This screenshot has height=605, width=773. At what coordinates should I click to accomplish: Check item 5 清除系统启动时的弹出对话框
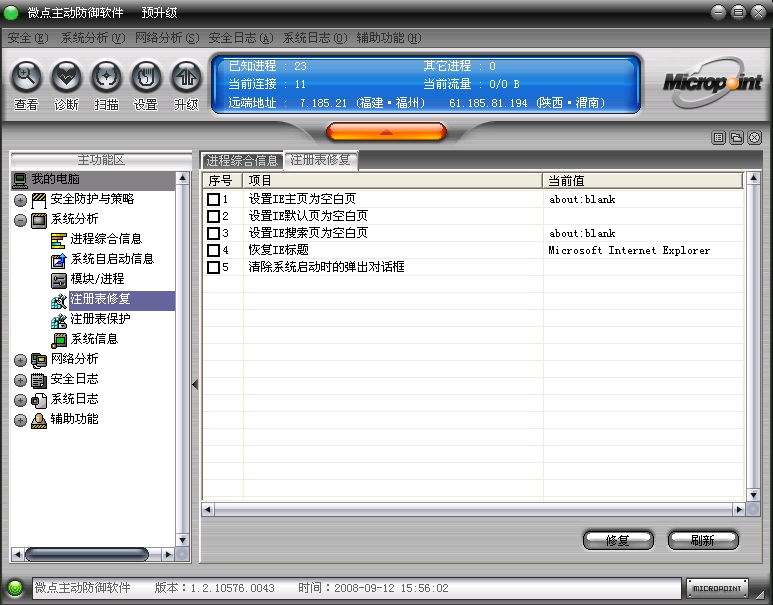pyautogui.click(x=213, y=267)
